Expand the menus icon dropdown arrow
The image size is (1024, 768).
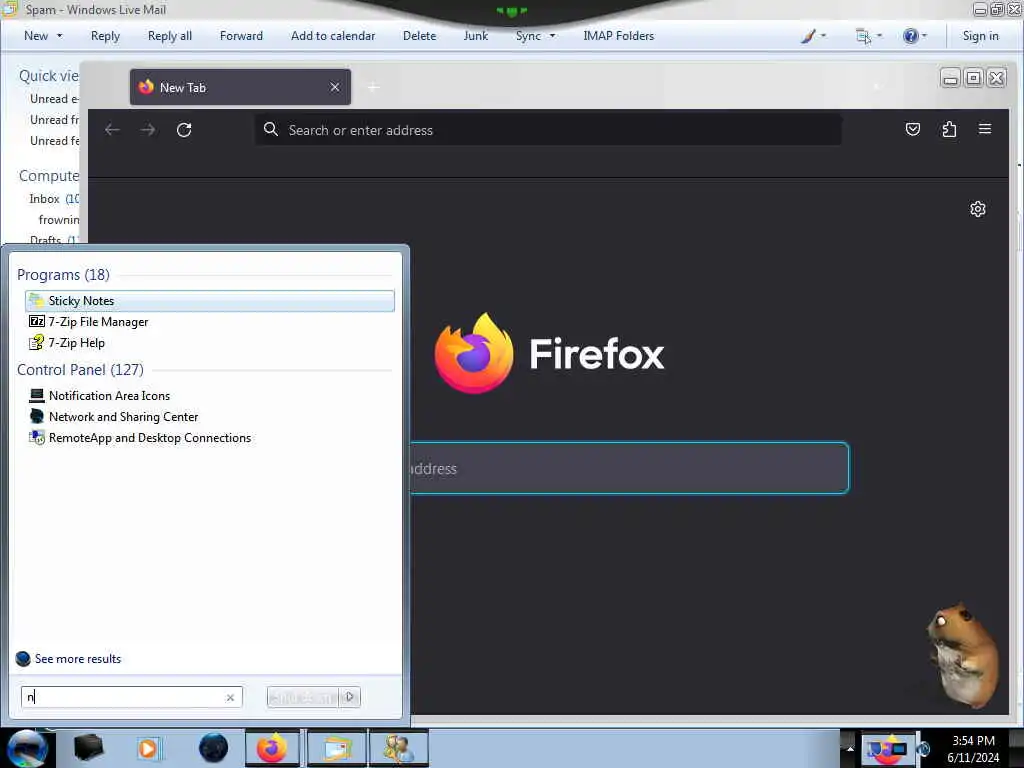tap(880, 36)
